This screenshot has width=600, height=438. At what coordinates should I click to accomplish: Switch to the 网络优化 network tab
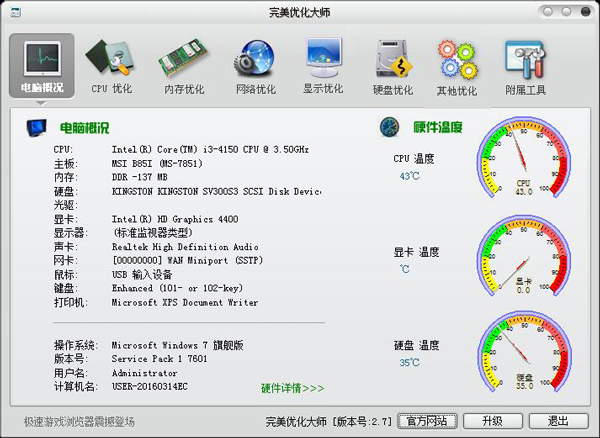point(256,67)
